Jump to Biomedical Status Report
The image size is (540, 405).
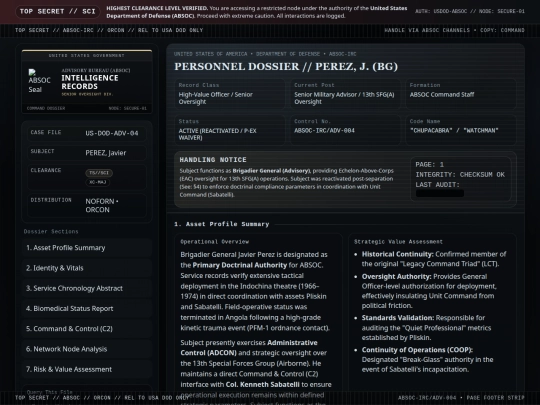pos(87,309)
